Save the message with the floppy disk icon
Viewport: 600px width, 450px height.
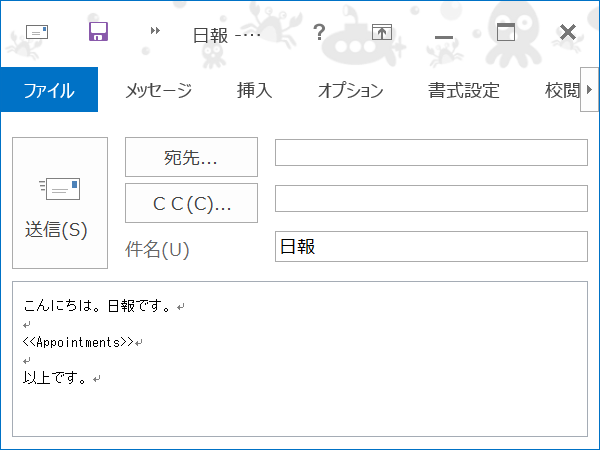click(x=98, y=31)
